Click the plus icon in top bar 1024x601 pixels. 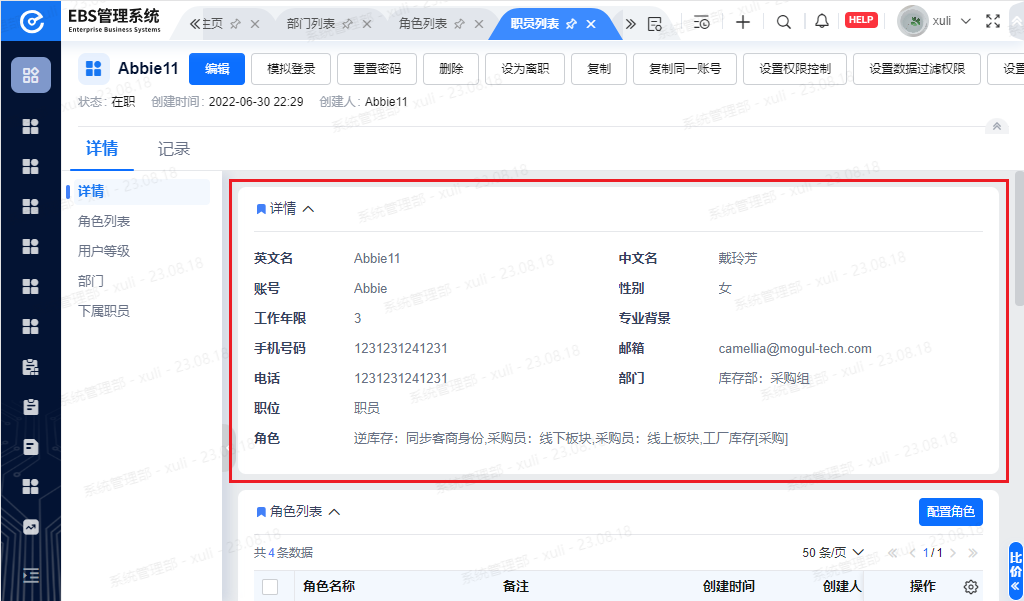pyautogui.click(x=743, y=22)
